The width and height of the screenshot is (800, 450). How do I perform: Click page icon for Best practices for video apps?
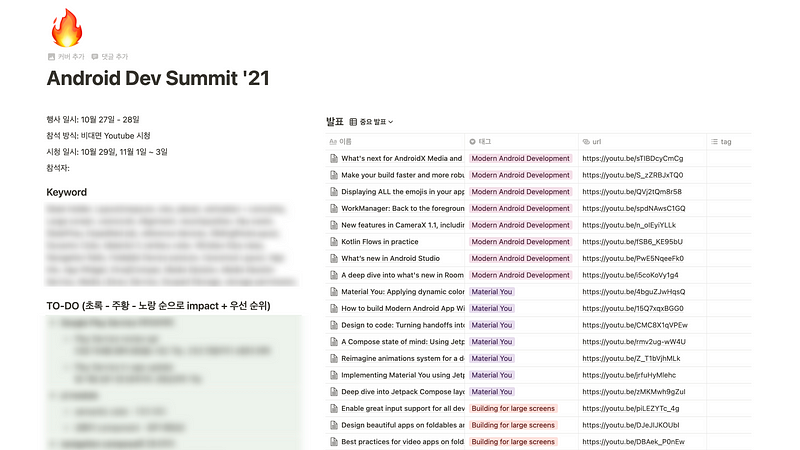334,442
